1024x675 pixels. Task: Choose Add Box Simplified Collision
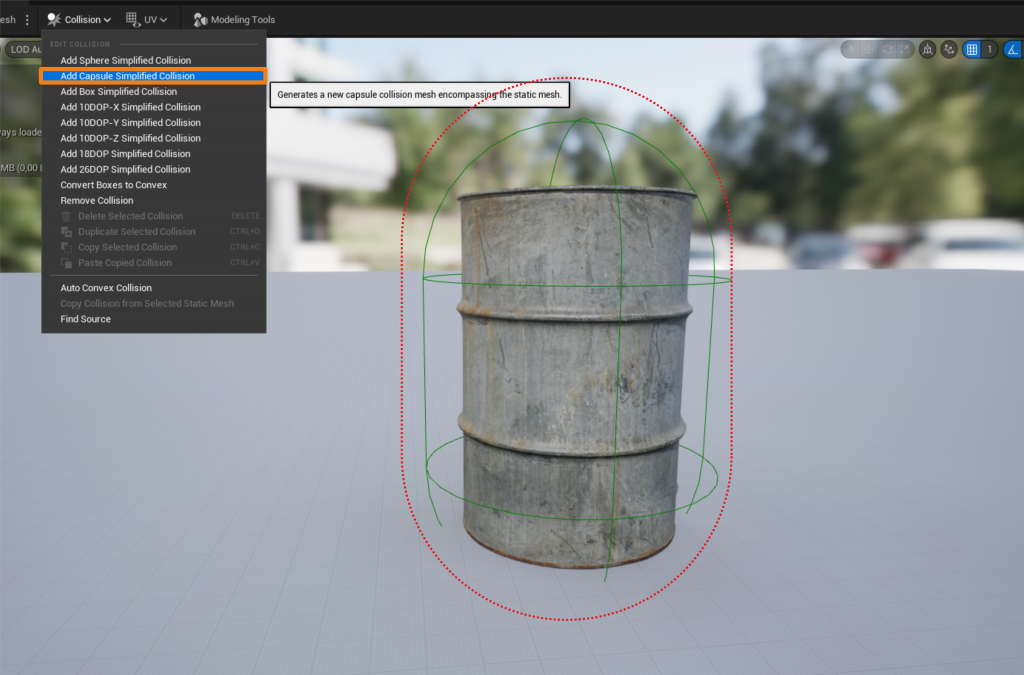(153, 91)
